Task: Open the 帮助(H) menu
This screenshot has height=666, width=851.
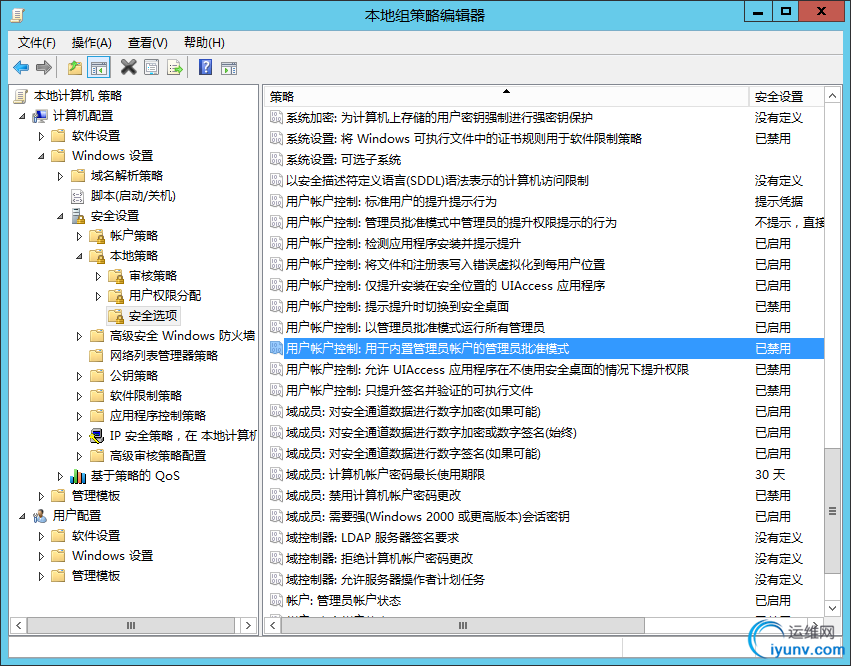Action: (204, 42)
